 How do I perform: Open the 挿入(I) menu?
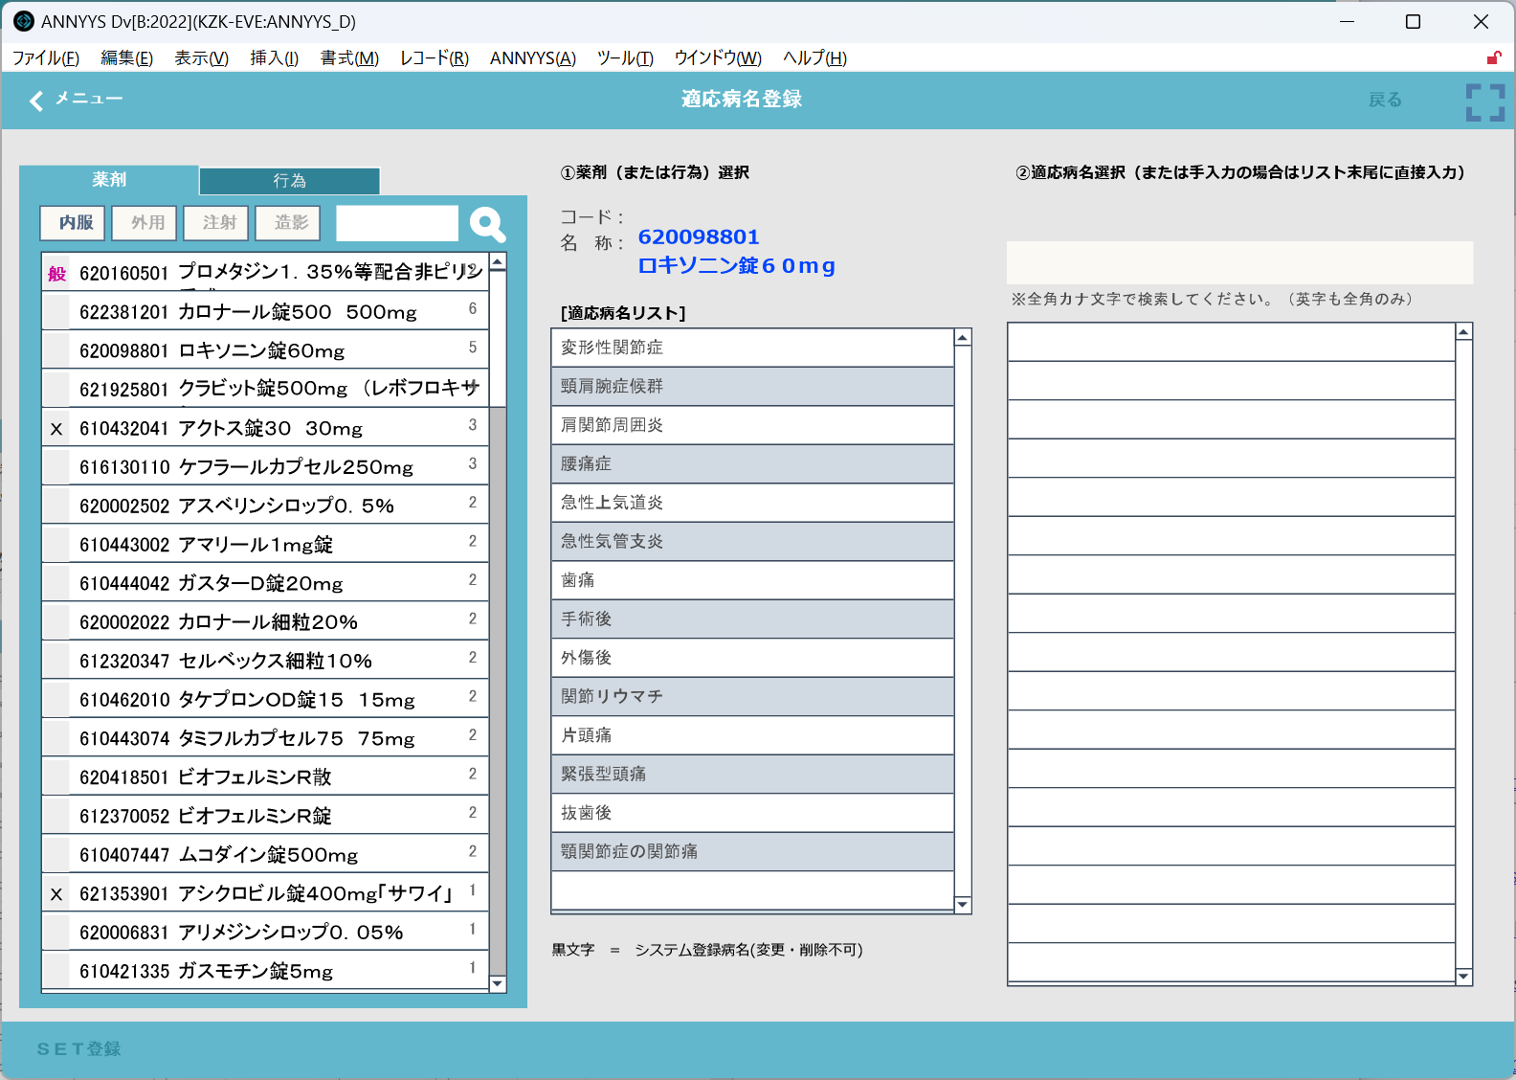tap(274, 58)
